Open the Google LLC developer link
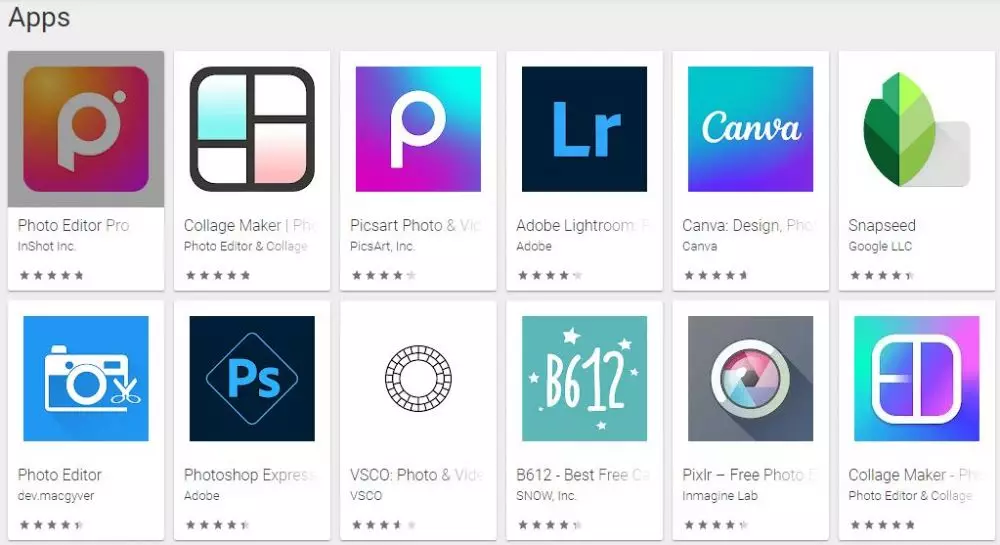Viewport: 1000px width, 545px height. click(x=880, y=246)
